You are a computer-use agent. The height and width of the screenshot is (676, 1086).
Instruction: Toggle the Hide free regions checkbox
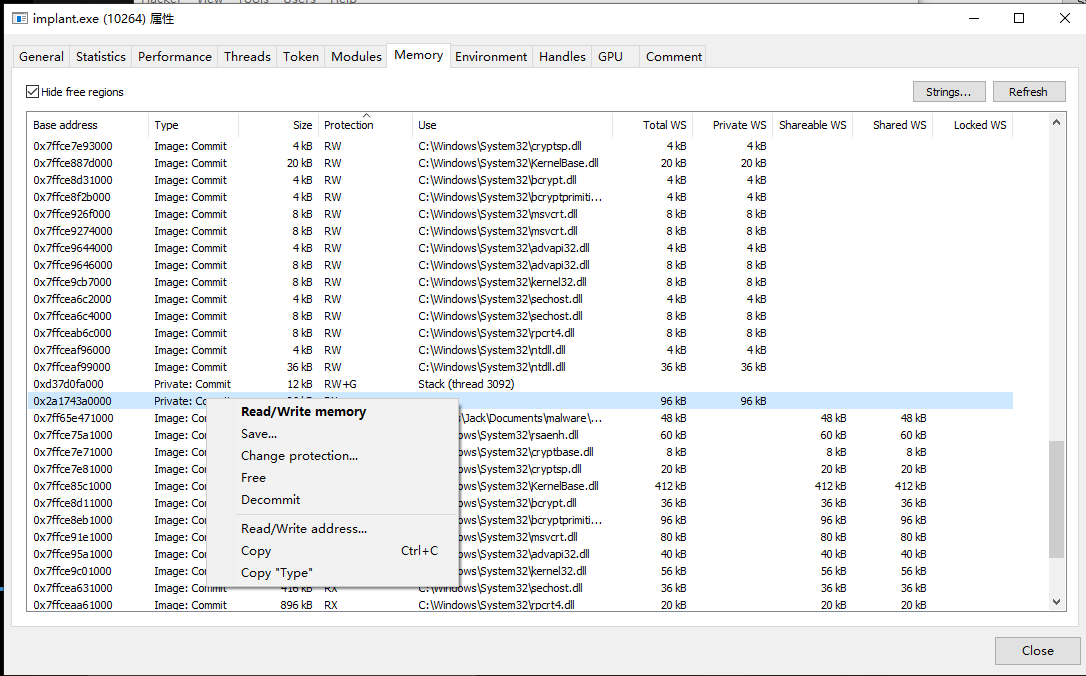click(x=33, y=92)
